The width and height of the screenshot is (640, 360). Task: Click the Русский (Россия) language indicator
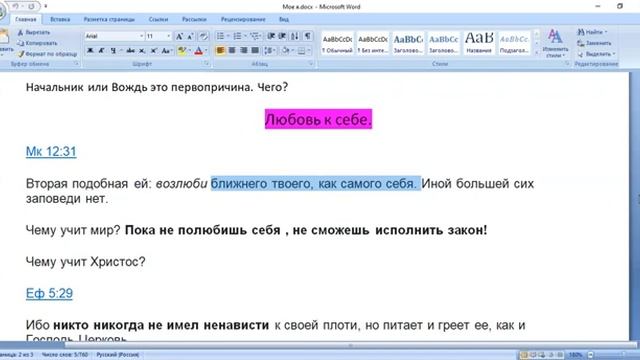click(118, 355)
